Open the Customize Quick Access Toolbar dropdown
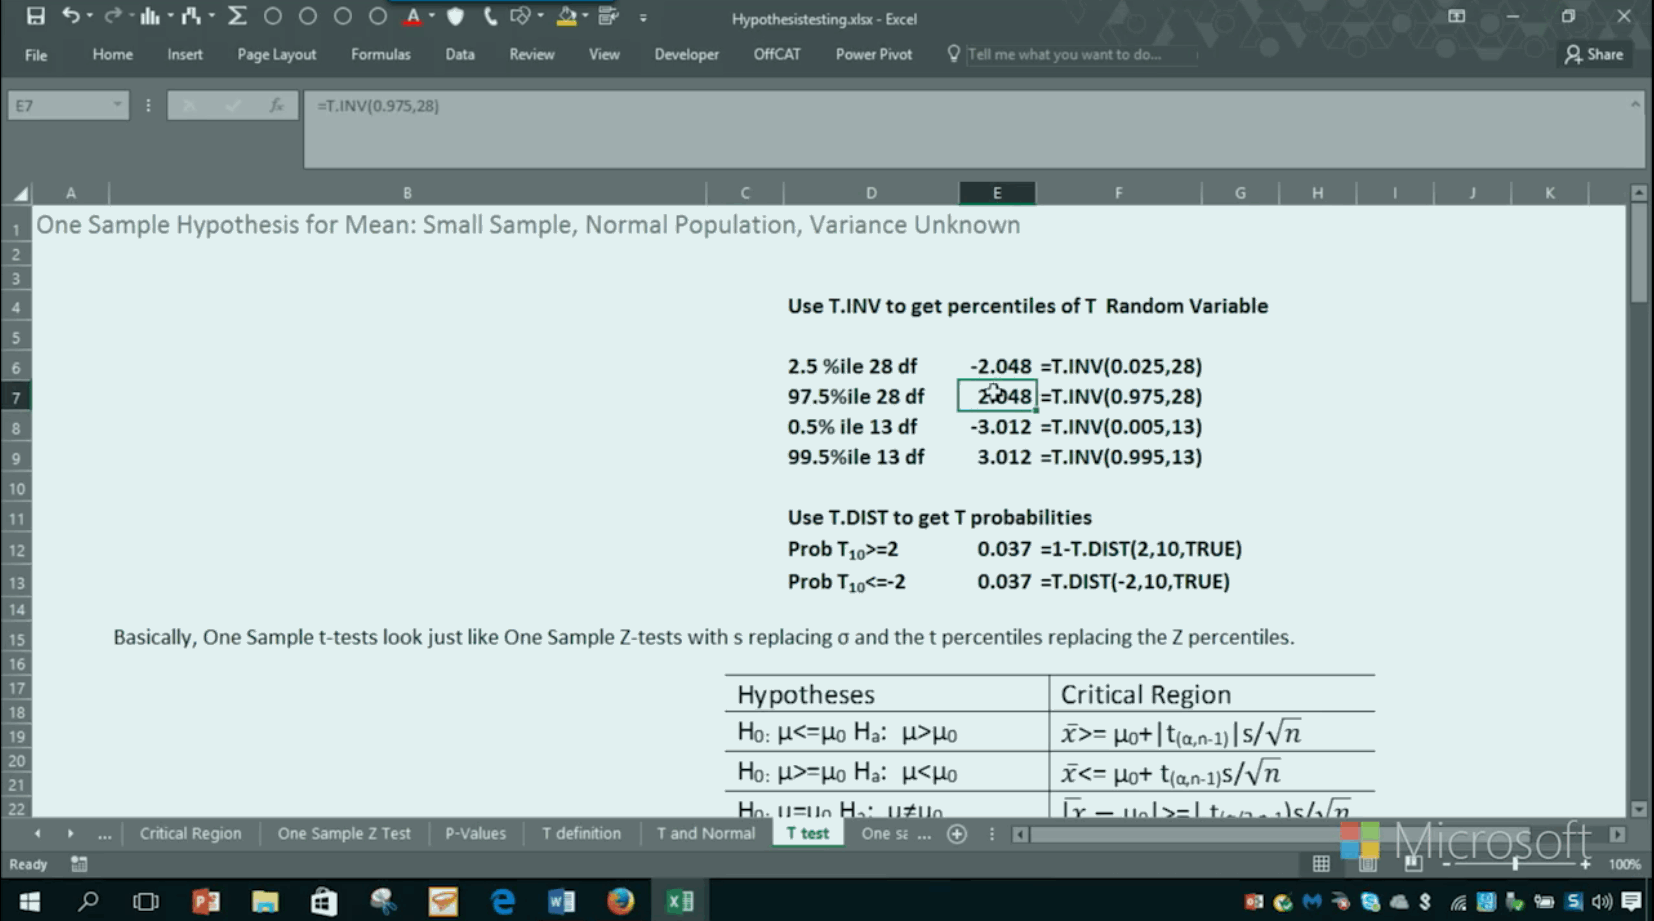This screenshot has height=921, width=1654. [x=643, y=18]
